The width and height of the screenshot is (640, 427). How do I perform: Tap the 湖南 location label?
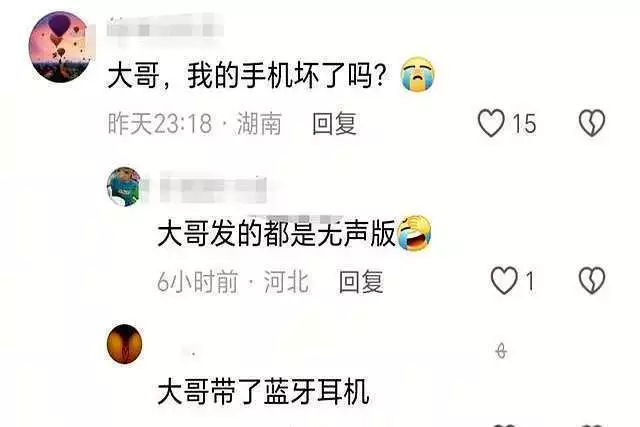[x=260, y=124]
